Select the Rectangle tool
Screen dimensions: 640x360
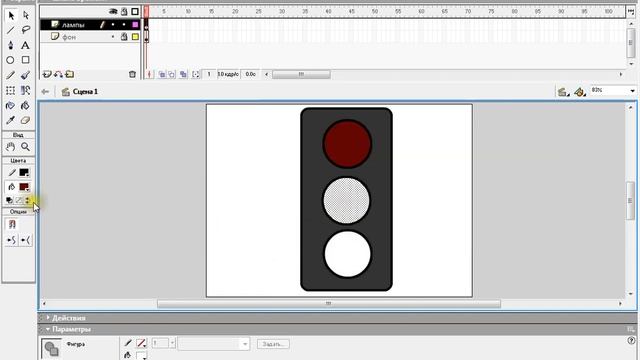click(25, 60)
